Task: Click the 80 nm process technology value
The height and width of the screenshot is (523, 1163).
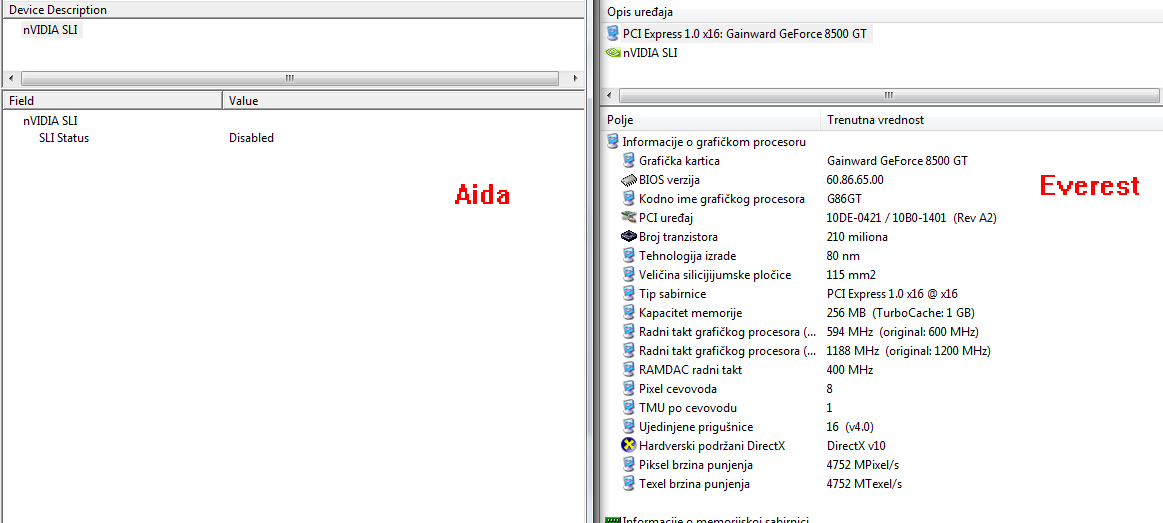Action: (x=843, y=256)
